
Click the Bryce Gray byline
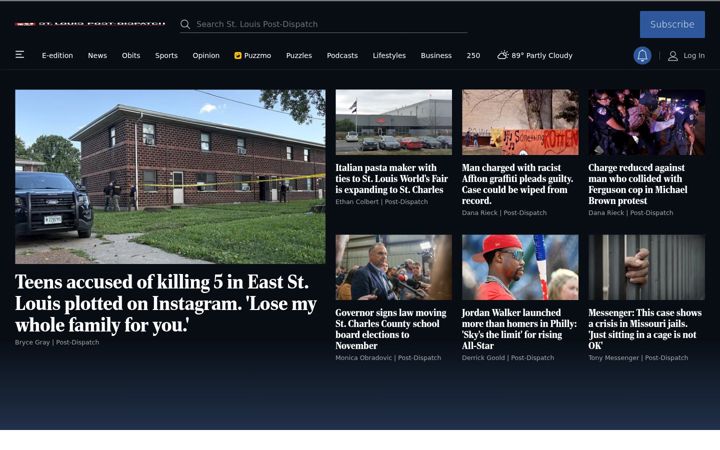(x=32, y=343)
